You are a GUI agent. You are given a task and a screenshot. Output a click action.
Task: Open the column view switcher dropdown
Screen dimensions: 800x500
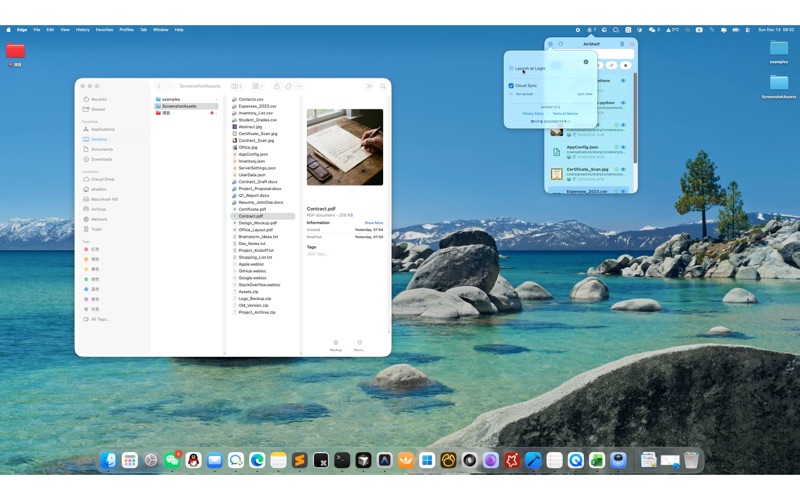pyautogui.click(x=237, y=86)
